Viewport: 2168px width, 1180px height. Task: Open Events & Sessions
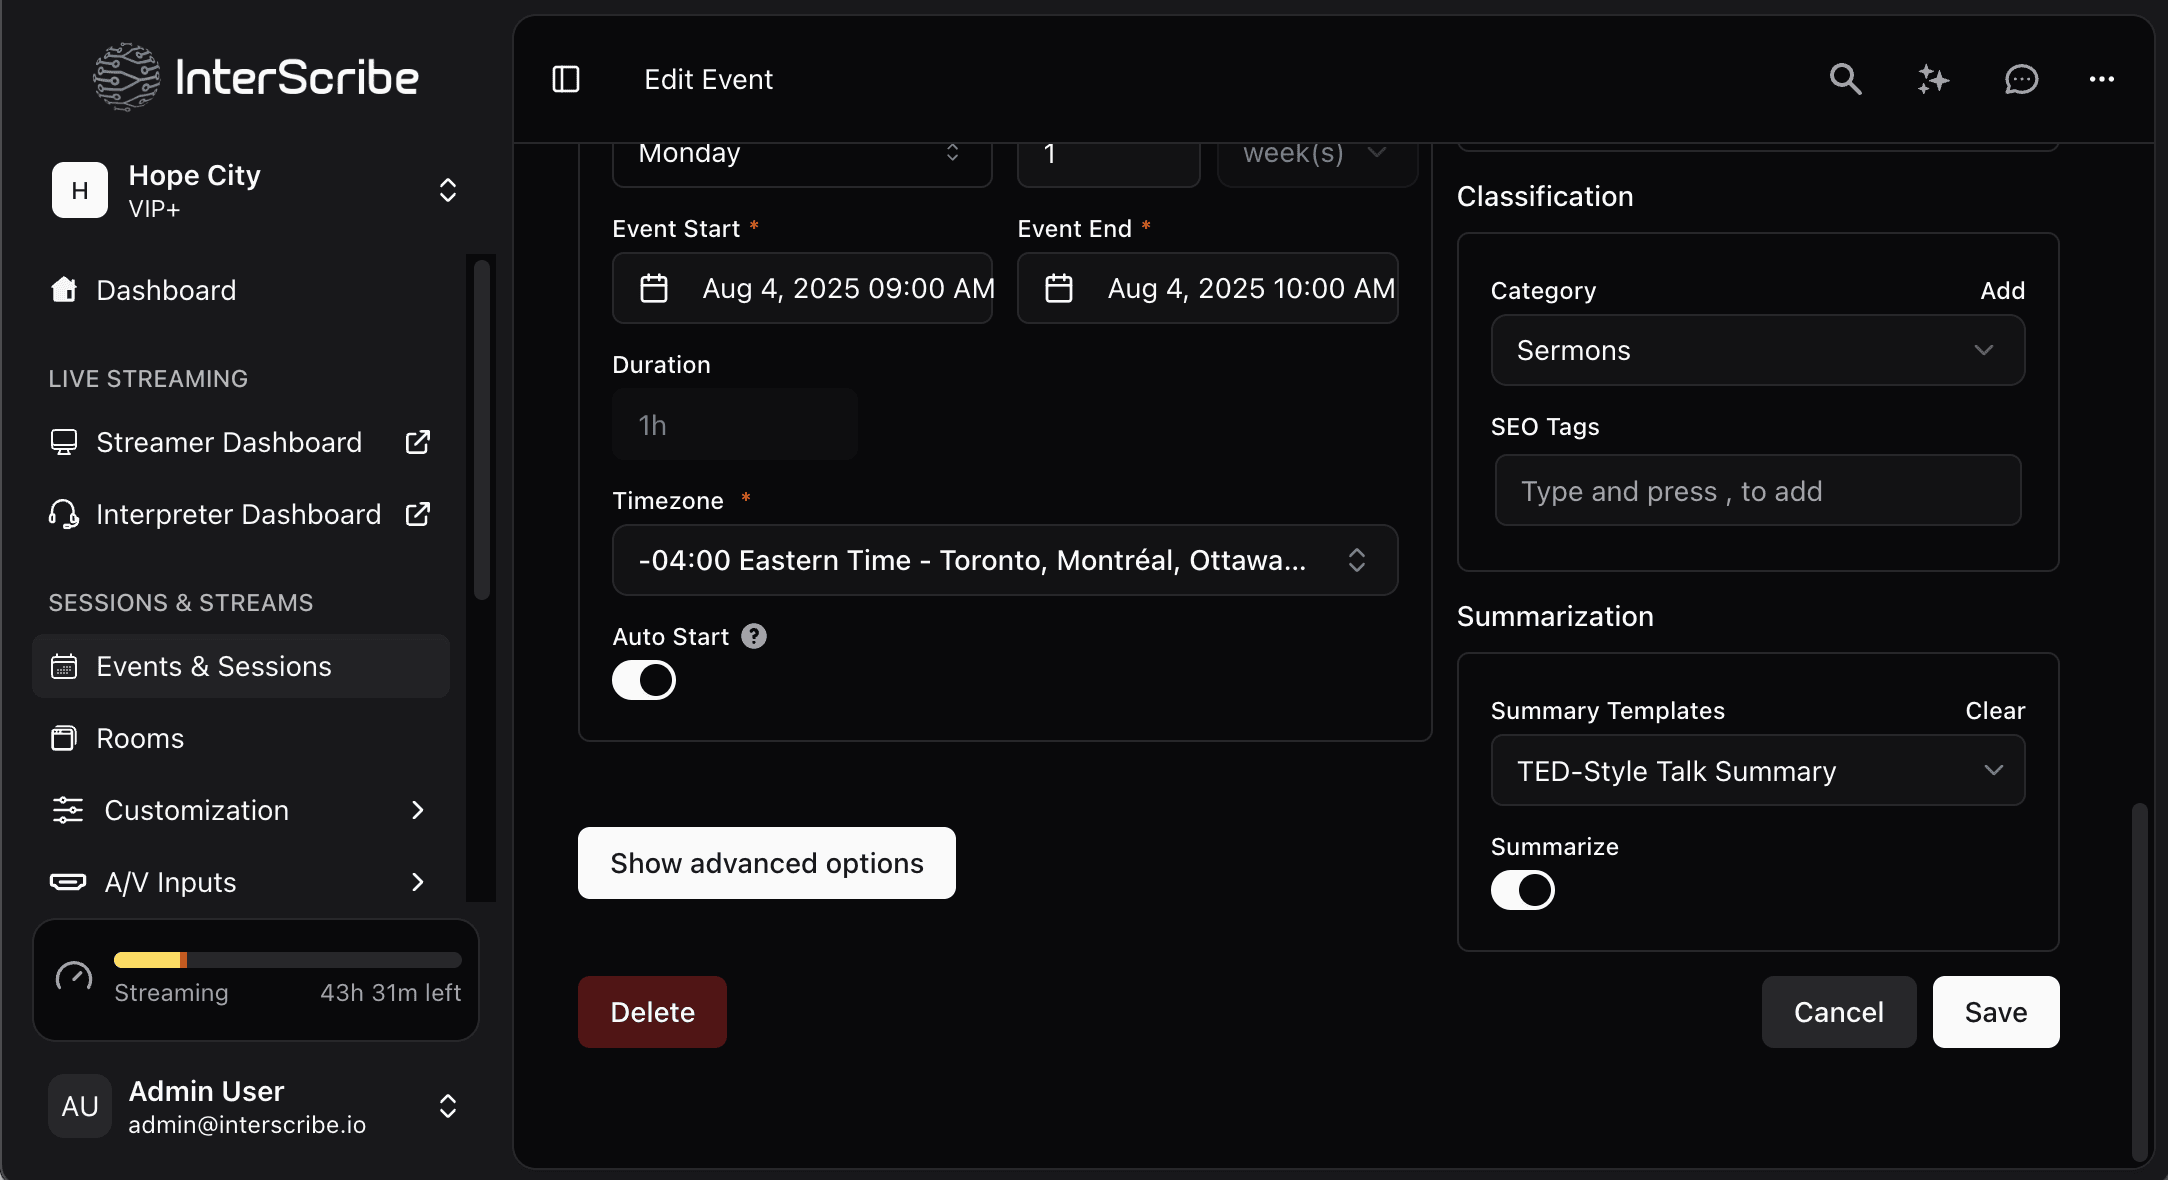tap(241, 666)
